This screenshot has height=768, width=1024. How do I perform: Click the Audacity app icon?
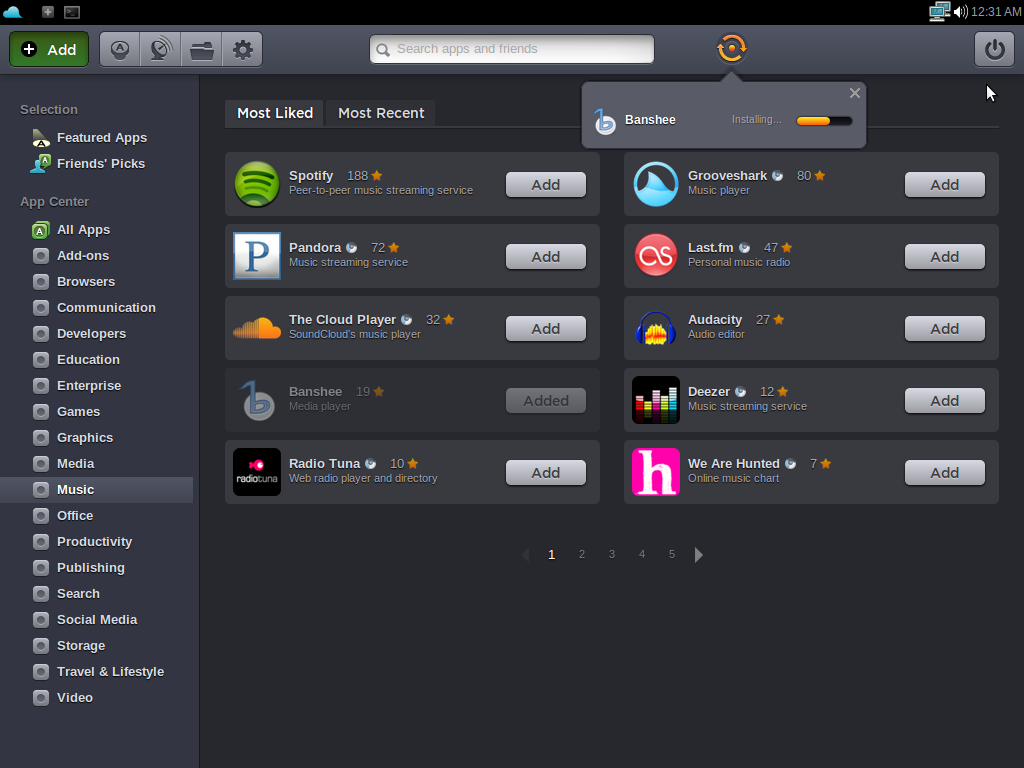(x=656, y=328)
